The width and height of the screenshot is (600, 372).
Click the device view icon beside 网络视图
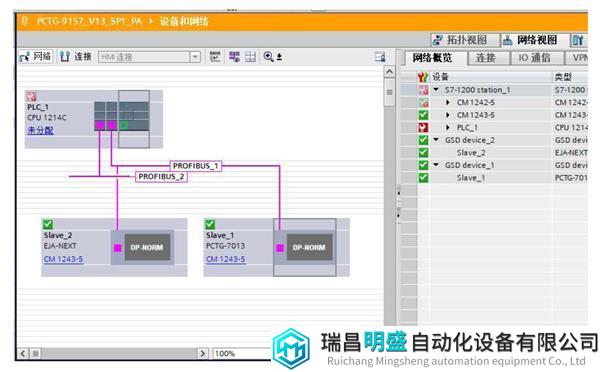[x=578, y=40]
